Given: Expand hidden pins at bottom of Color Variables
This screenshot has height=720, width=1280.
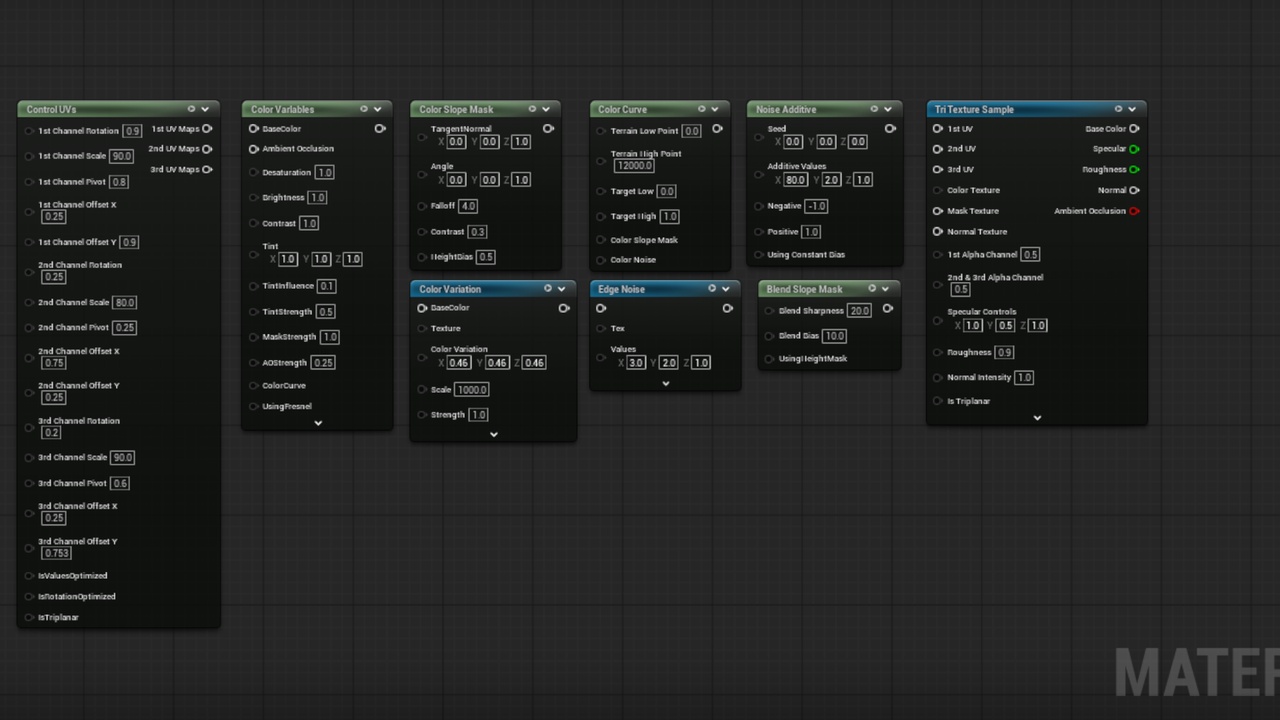Looking at the screenshot, I should 318,423.
